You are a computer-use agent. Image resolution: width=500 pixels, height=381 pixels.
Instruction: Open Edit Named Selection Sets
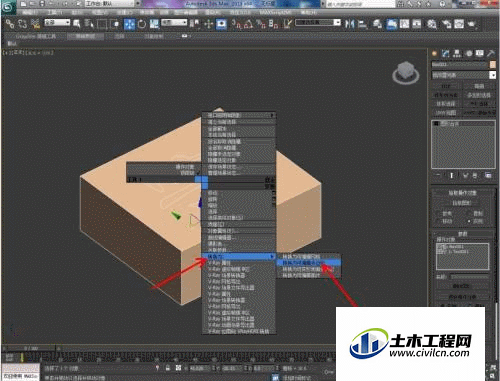[288, 24]
